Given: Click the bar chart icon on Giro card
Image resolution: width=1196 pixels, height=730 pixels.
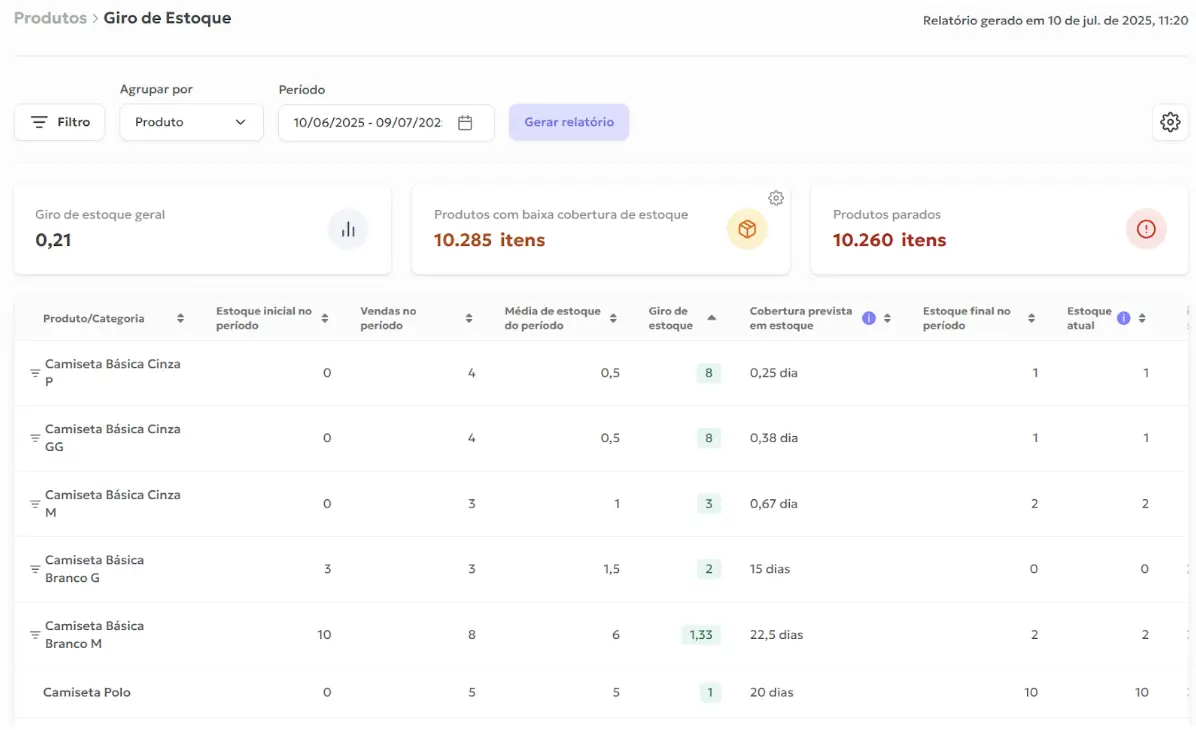Looking at the screenshot, I should [348, 230].
